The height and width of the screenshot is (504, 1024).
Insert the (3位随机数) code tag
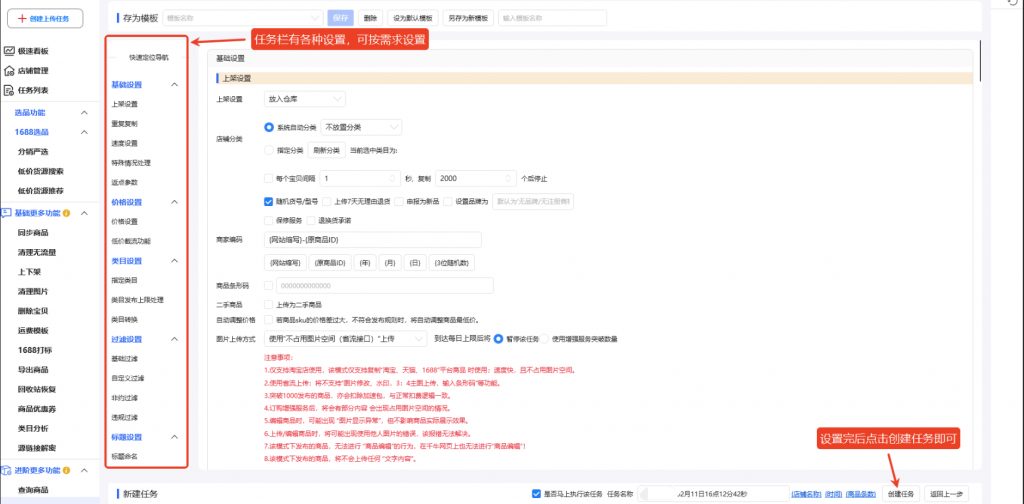[x=451, y=263]
